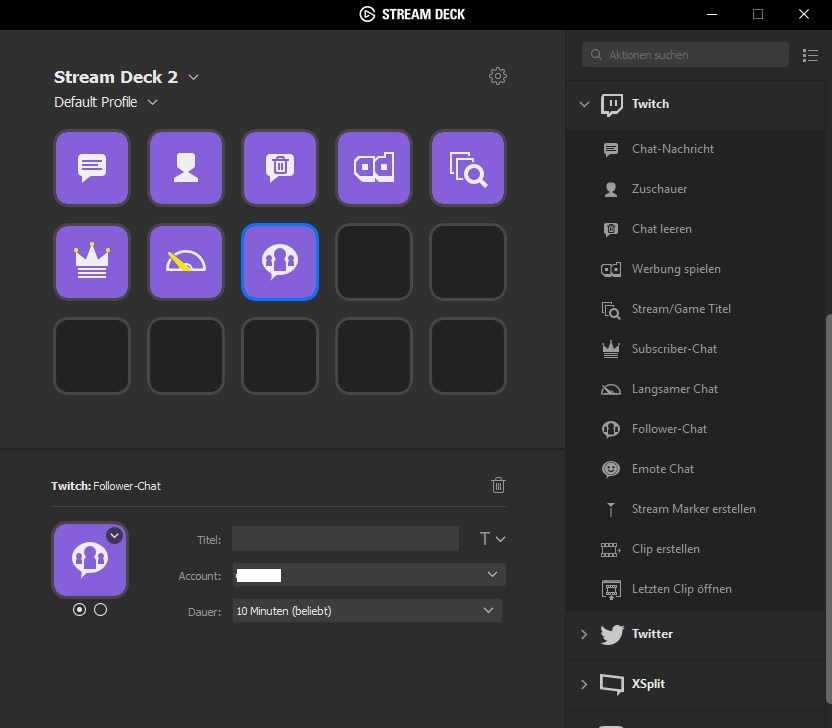Click the Chat leeren icon in the list

pyautogui.click(x=611, y=229)
